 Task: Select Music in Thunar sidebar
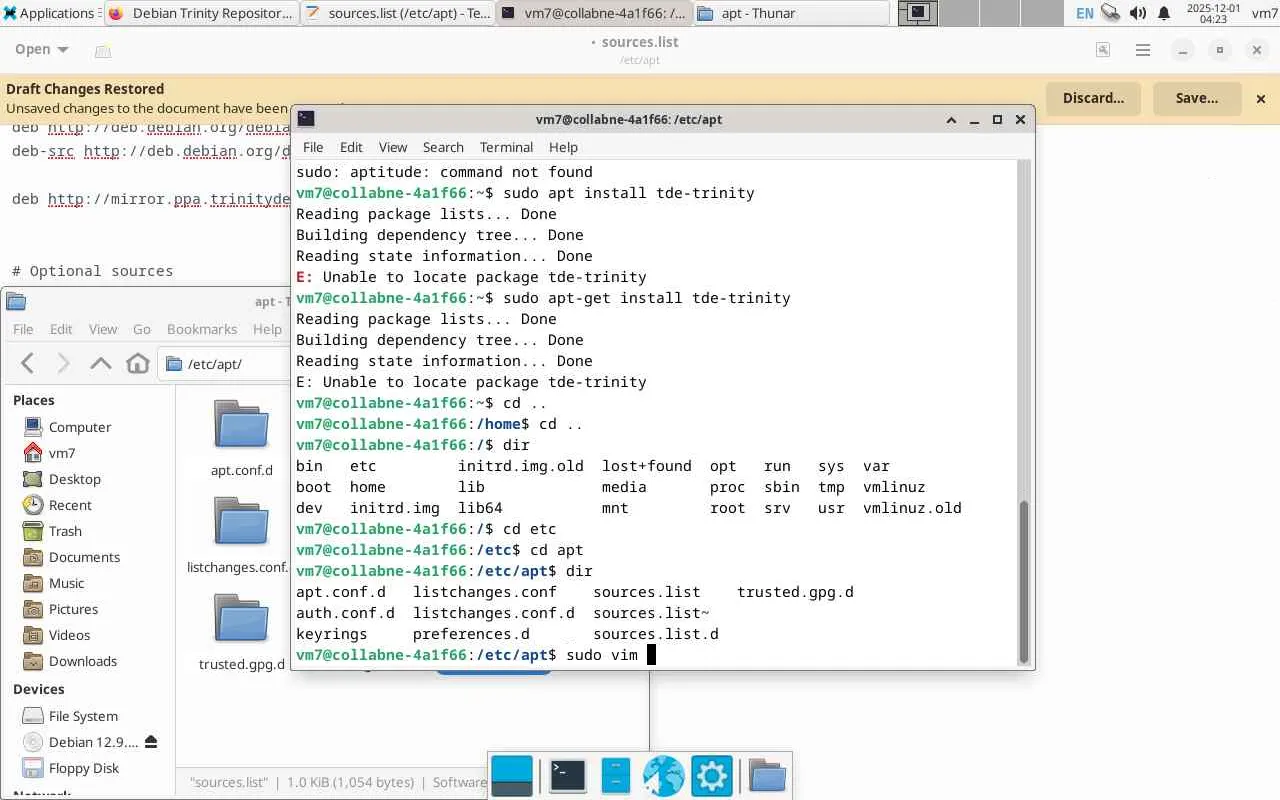tap(67, 583)
